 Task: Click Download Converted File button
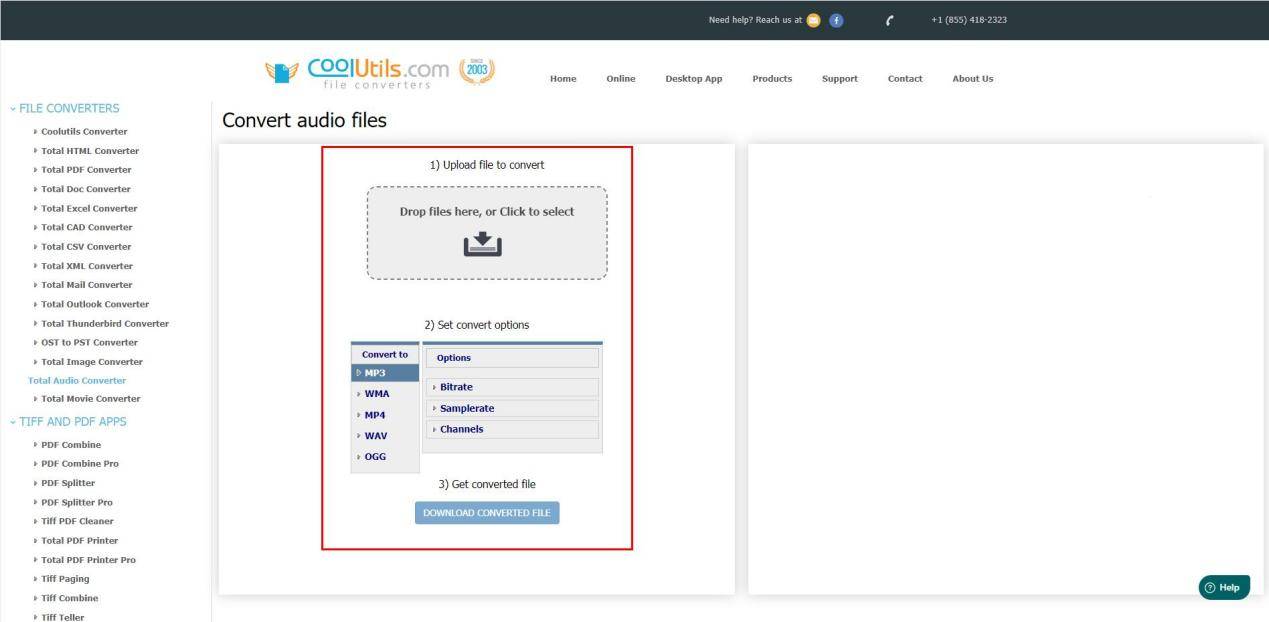(487, 513)
